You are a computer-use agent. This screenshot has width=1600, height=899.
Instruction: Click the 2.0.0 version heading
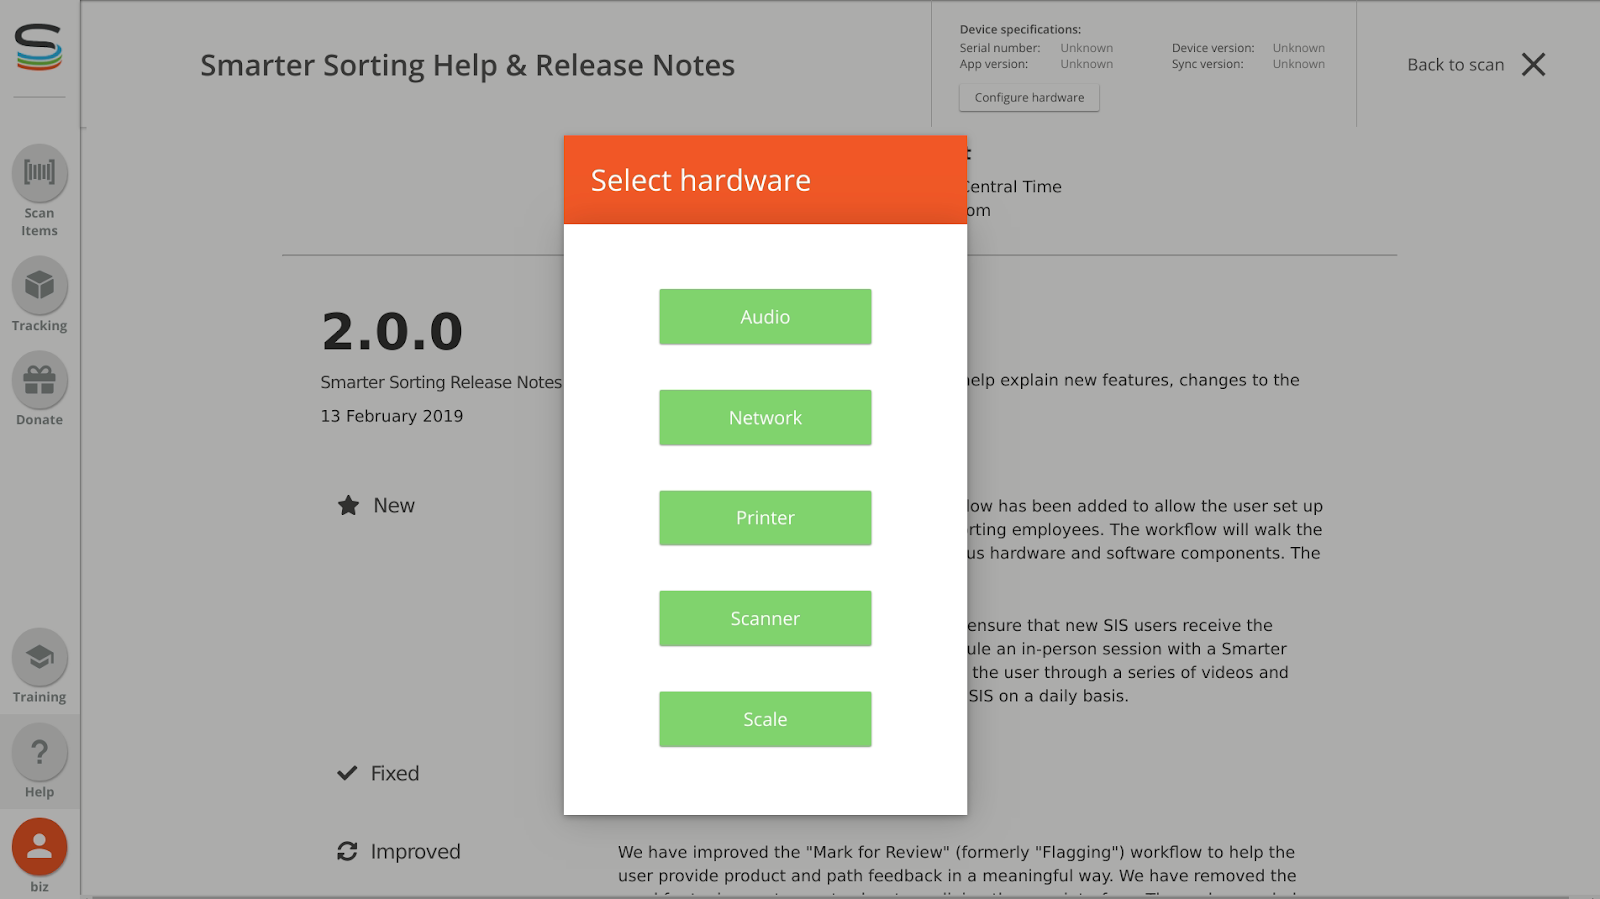tap(392, 332)
